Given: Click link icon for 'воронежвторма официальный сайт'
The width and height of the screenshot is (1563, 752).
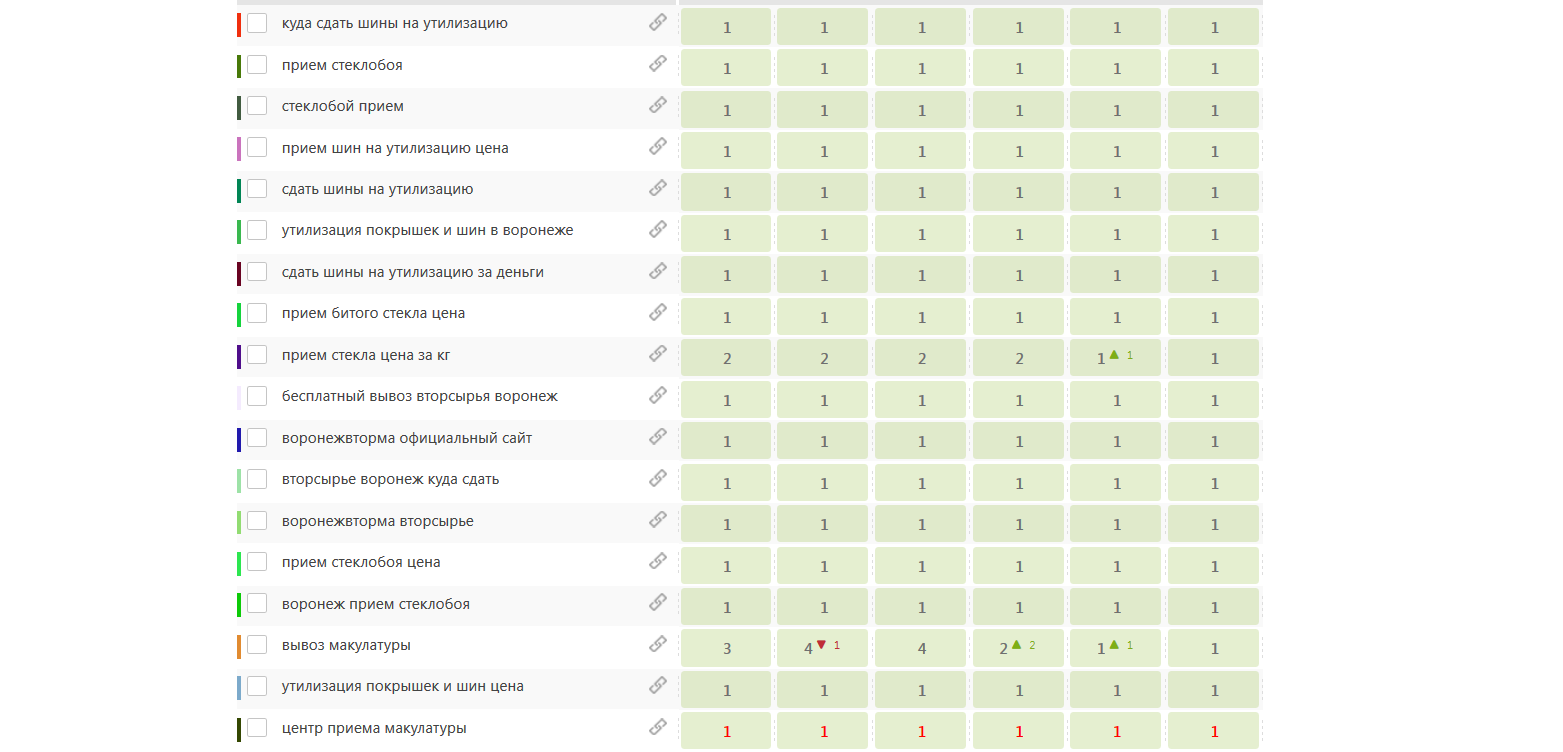Looking at the screenshot, I should tap(657, 437).
